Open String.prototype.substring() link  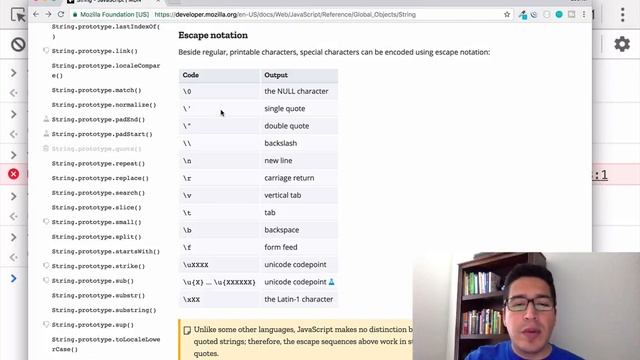pos(104,311)
